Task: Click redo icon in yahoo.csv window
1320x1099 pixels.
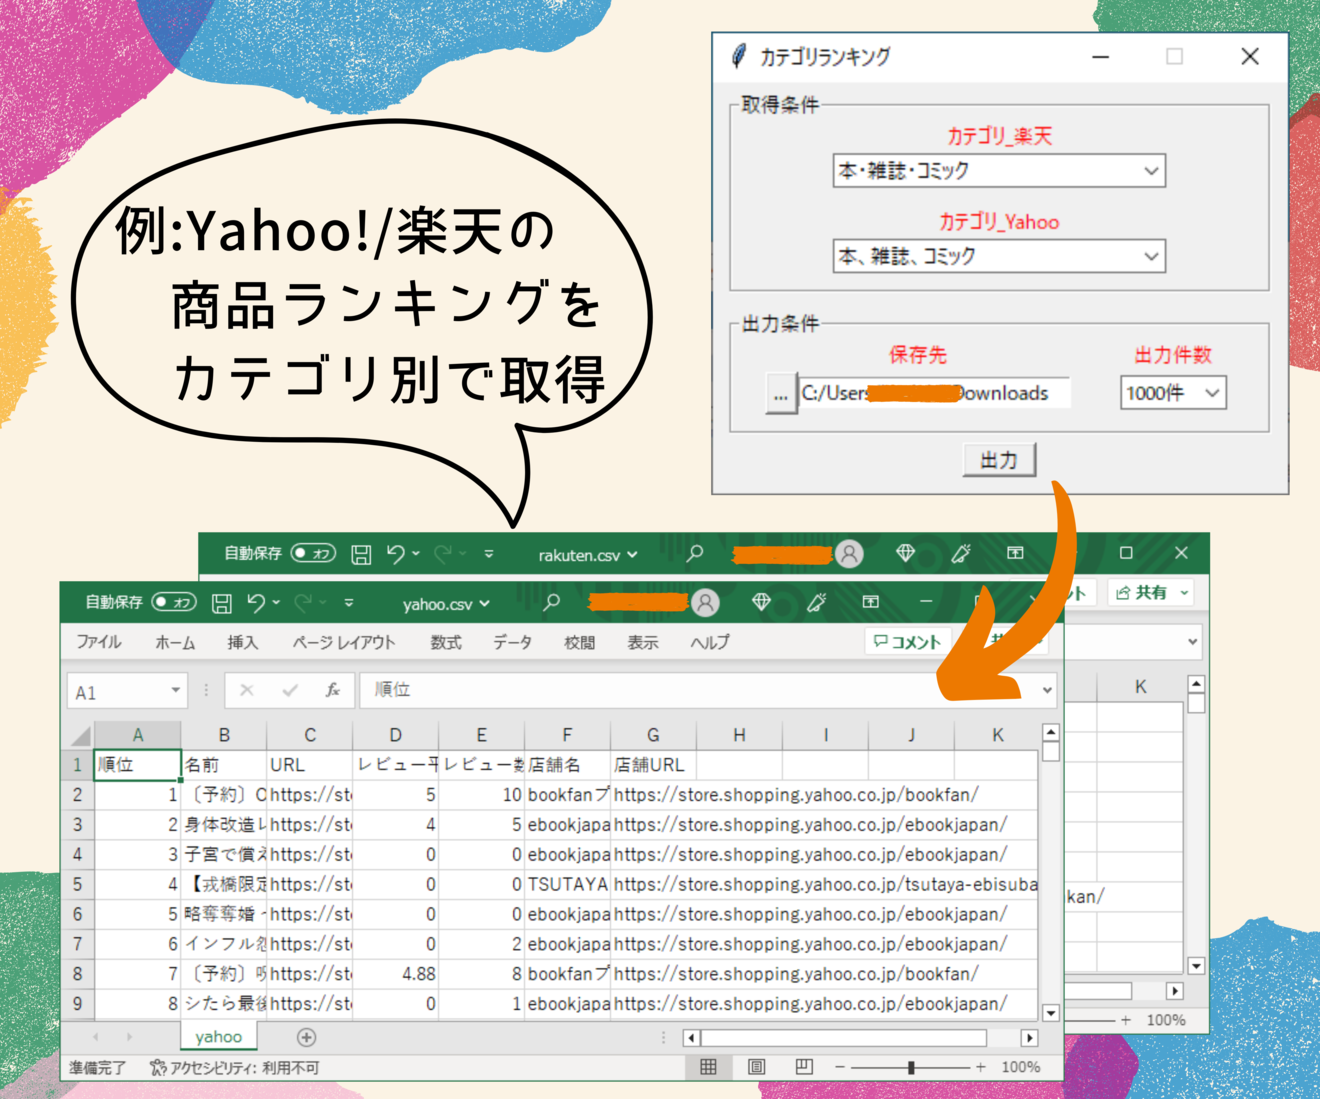Action: [303, 602]
